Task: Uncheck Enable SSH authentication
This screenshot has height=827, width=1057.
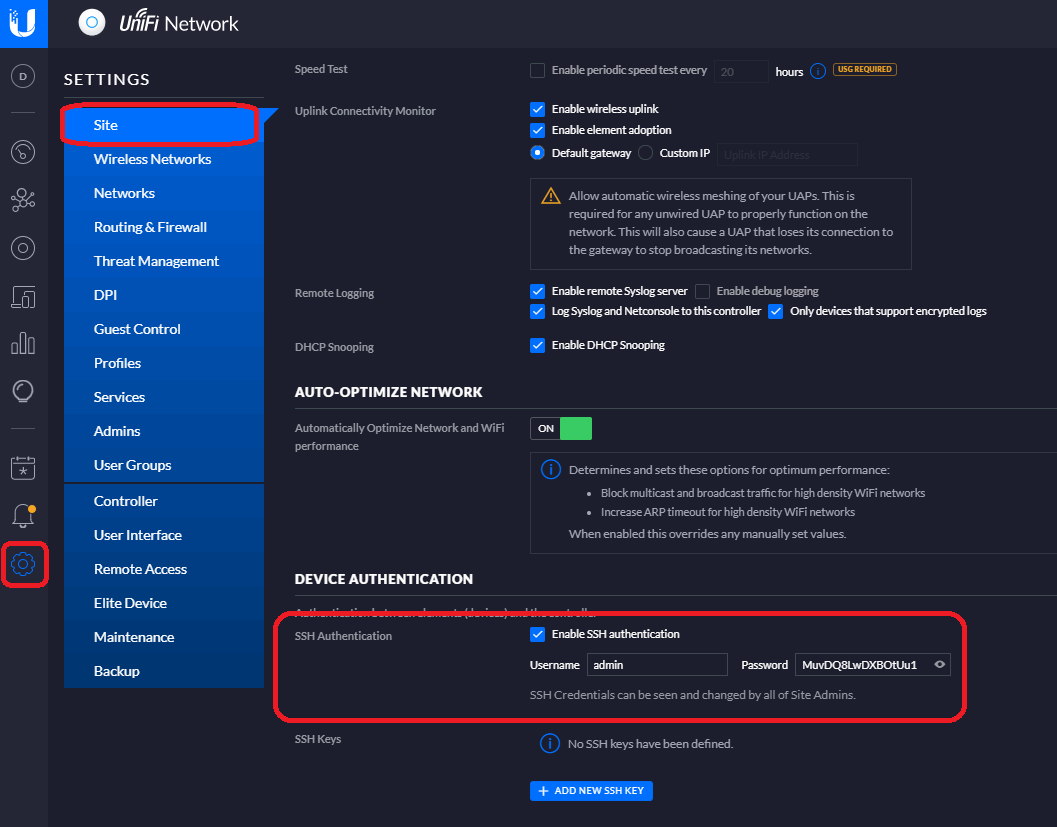Action: point(537,634)
